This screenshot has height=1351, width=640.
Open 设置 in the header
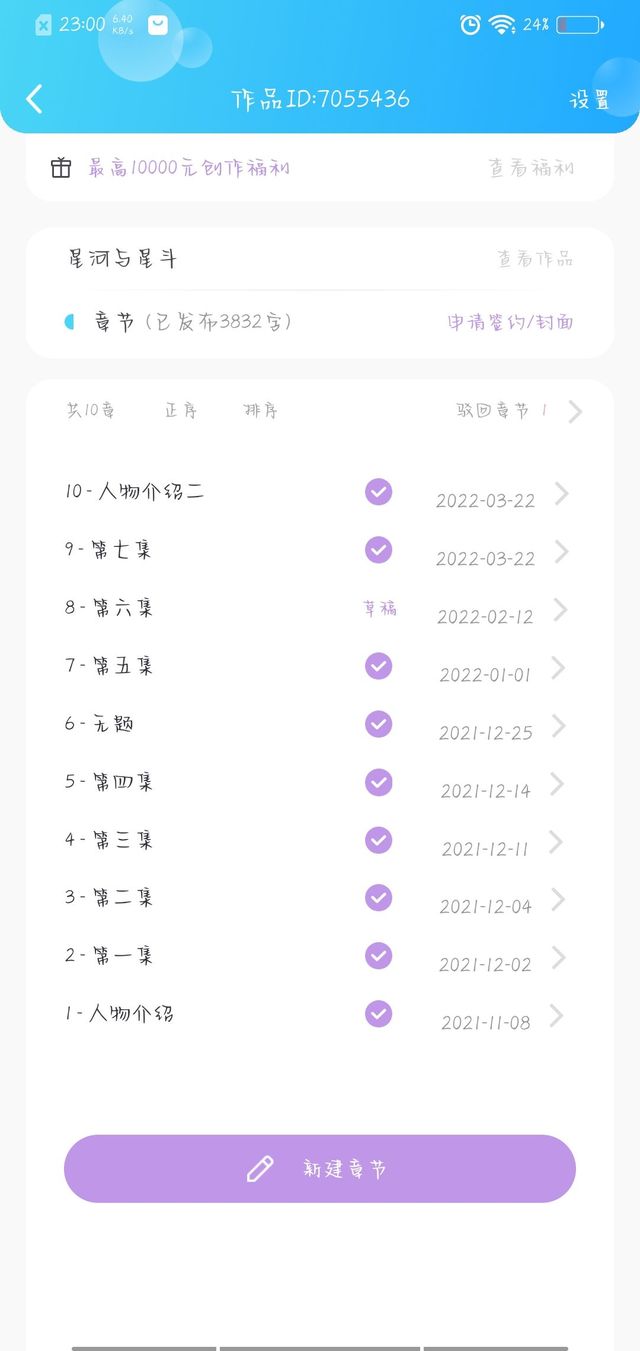[x=590, y=99]
